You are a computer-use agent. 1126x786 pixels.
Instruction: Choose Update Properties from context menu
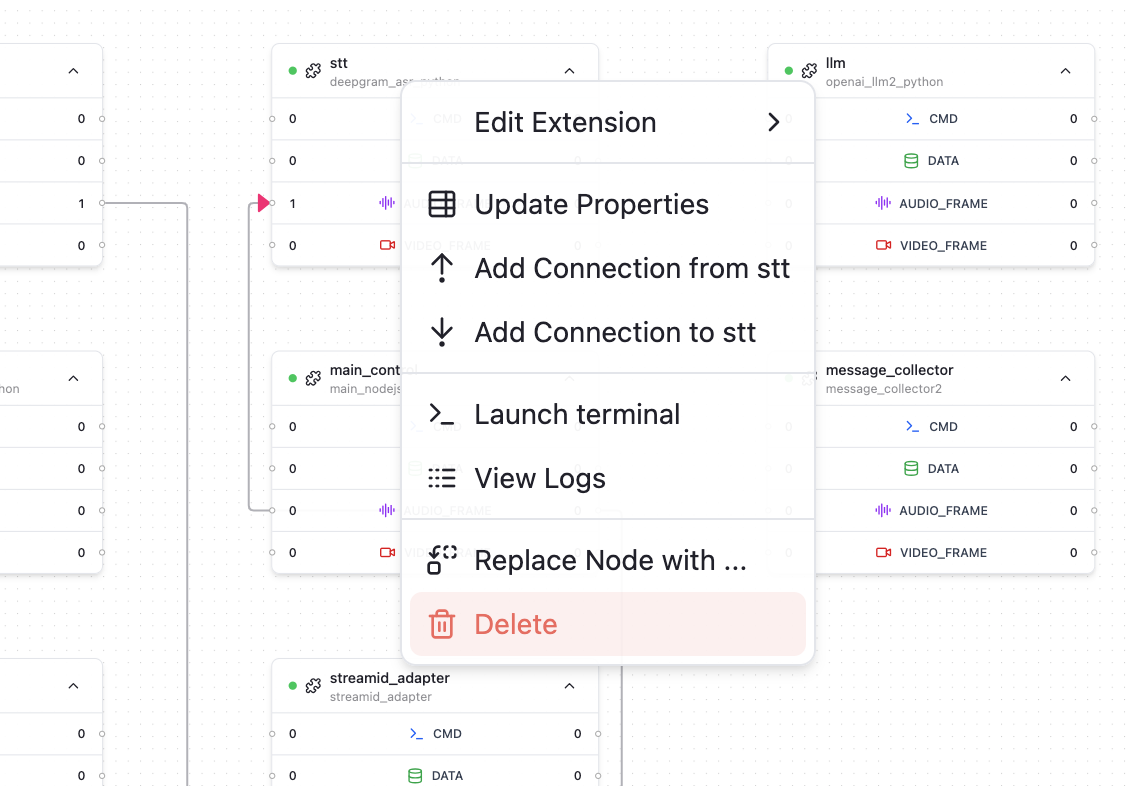click(591, 205)
